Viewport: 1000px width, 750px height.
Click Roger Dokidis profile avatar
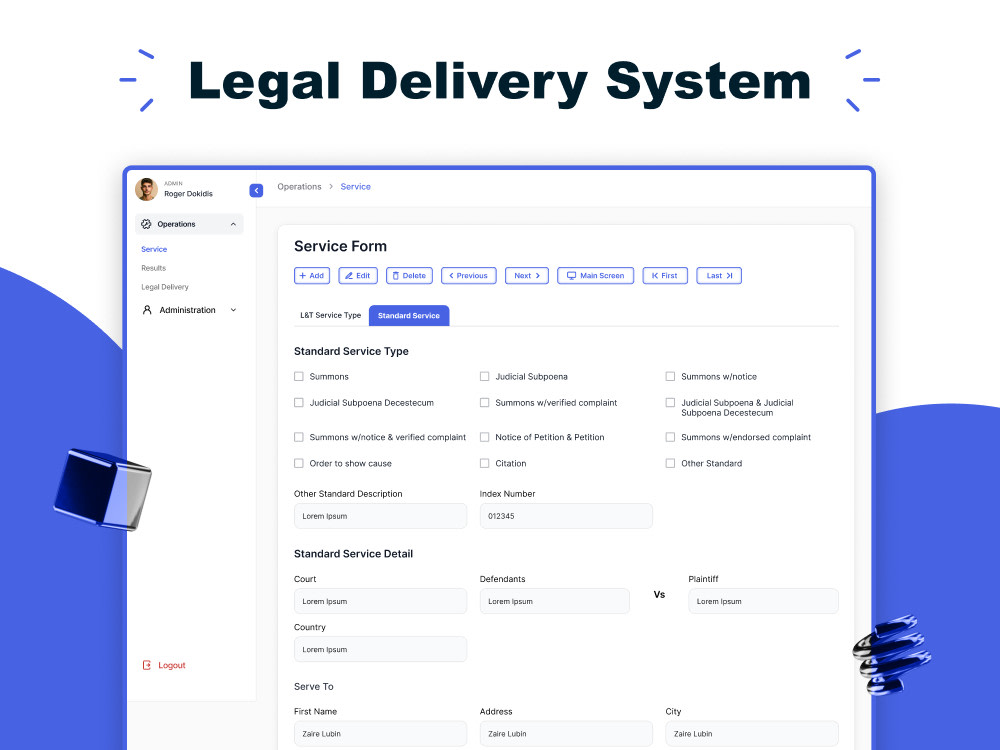(146, 189)
